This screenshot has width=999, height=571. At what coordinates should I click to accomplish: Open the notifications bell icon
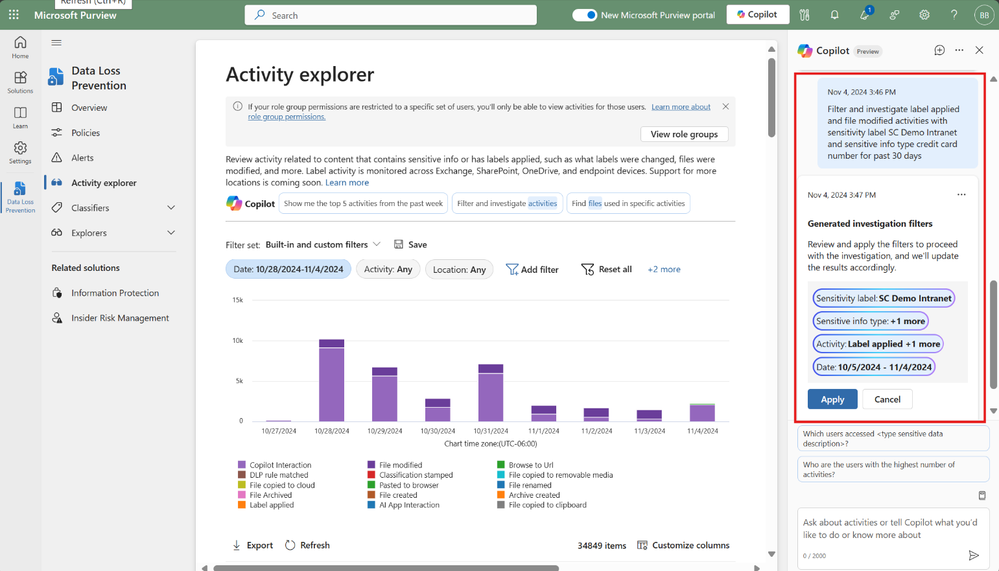834,15
